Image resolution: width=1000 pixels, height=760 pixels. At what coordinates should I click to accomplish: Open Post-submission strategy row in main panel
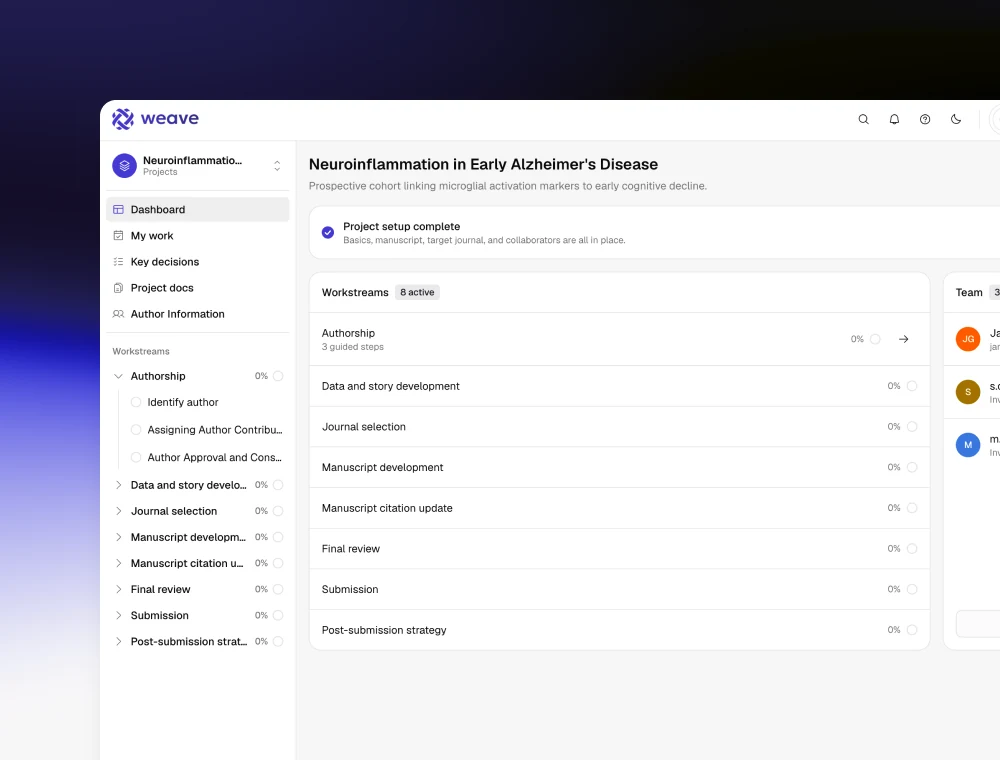(x=619, y=630)
